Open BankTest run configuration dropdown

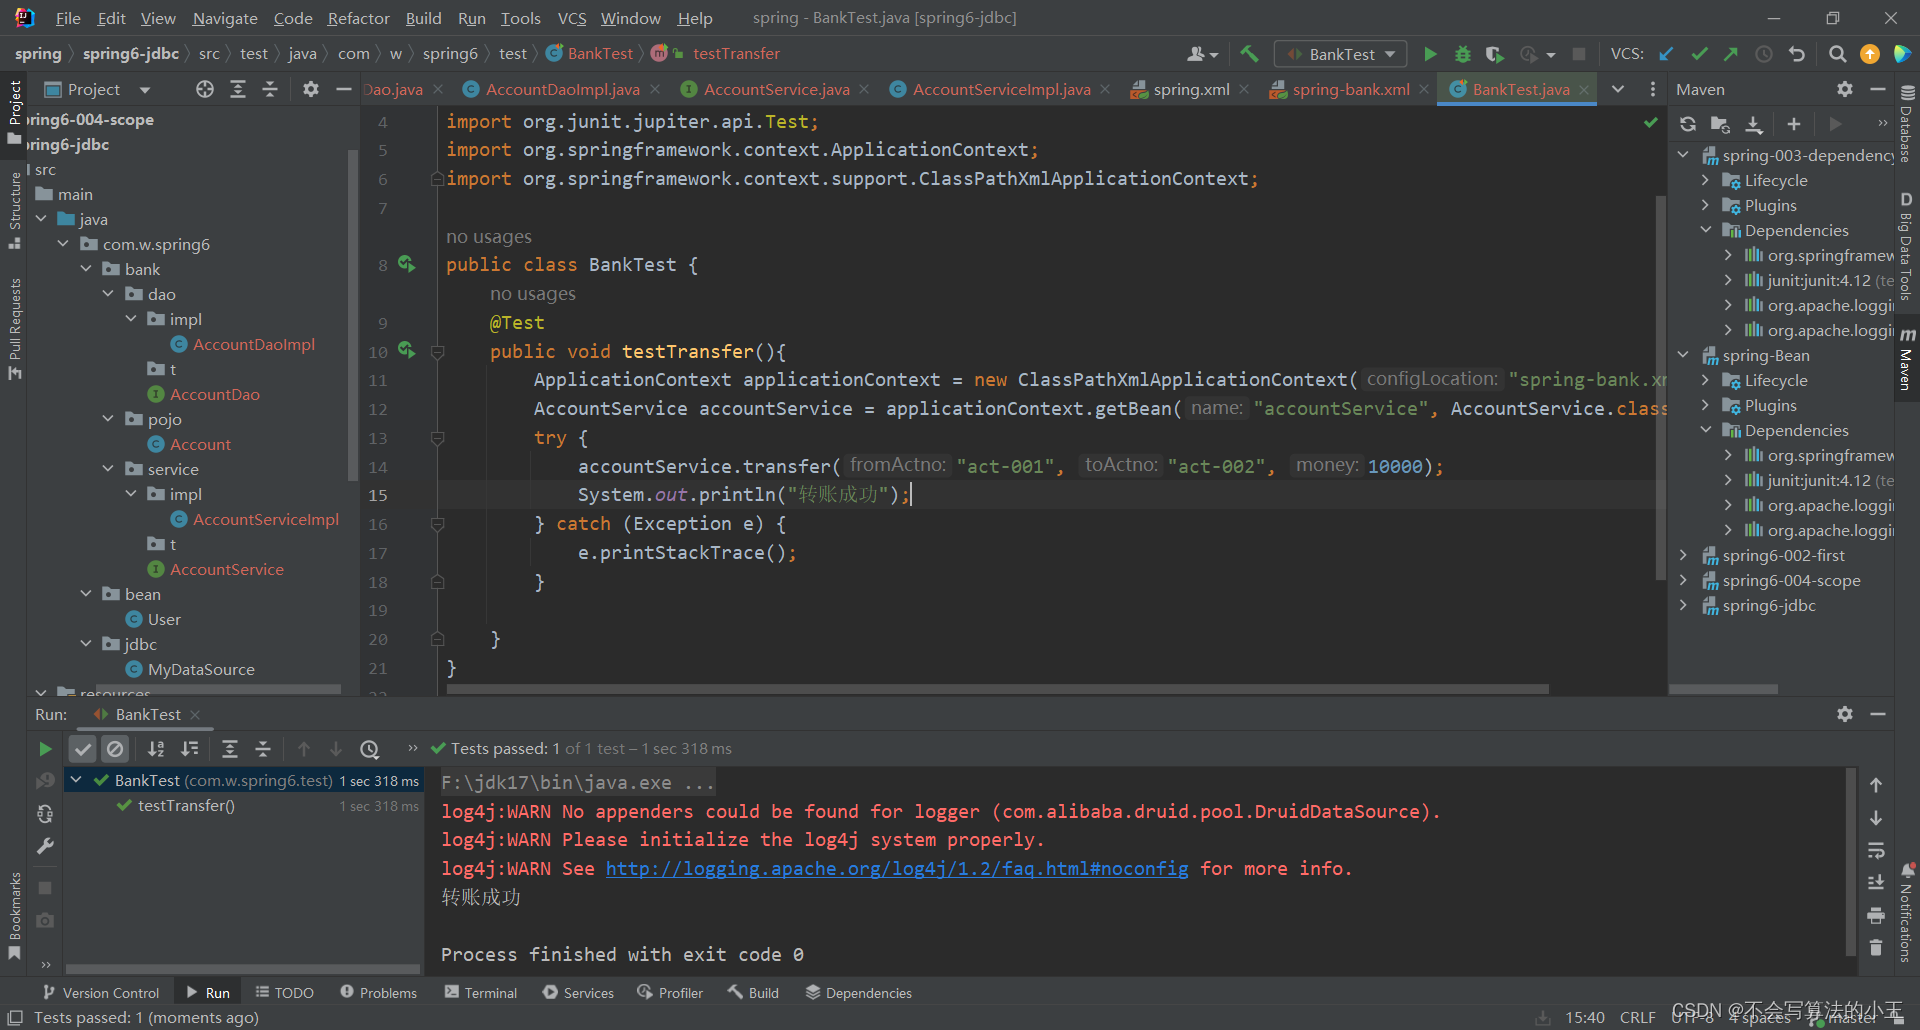(1342, 54)
